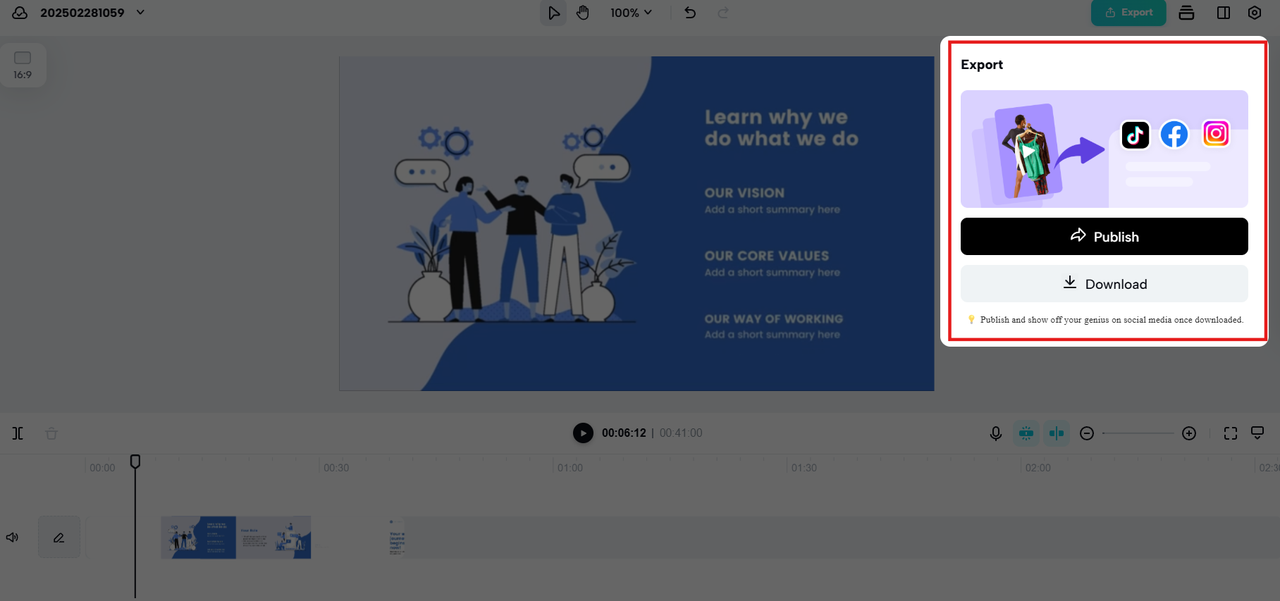This screenshot has height=601, width=1280.
Task: Select the pointer selection tool
Action: [x=553, y=13]
